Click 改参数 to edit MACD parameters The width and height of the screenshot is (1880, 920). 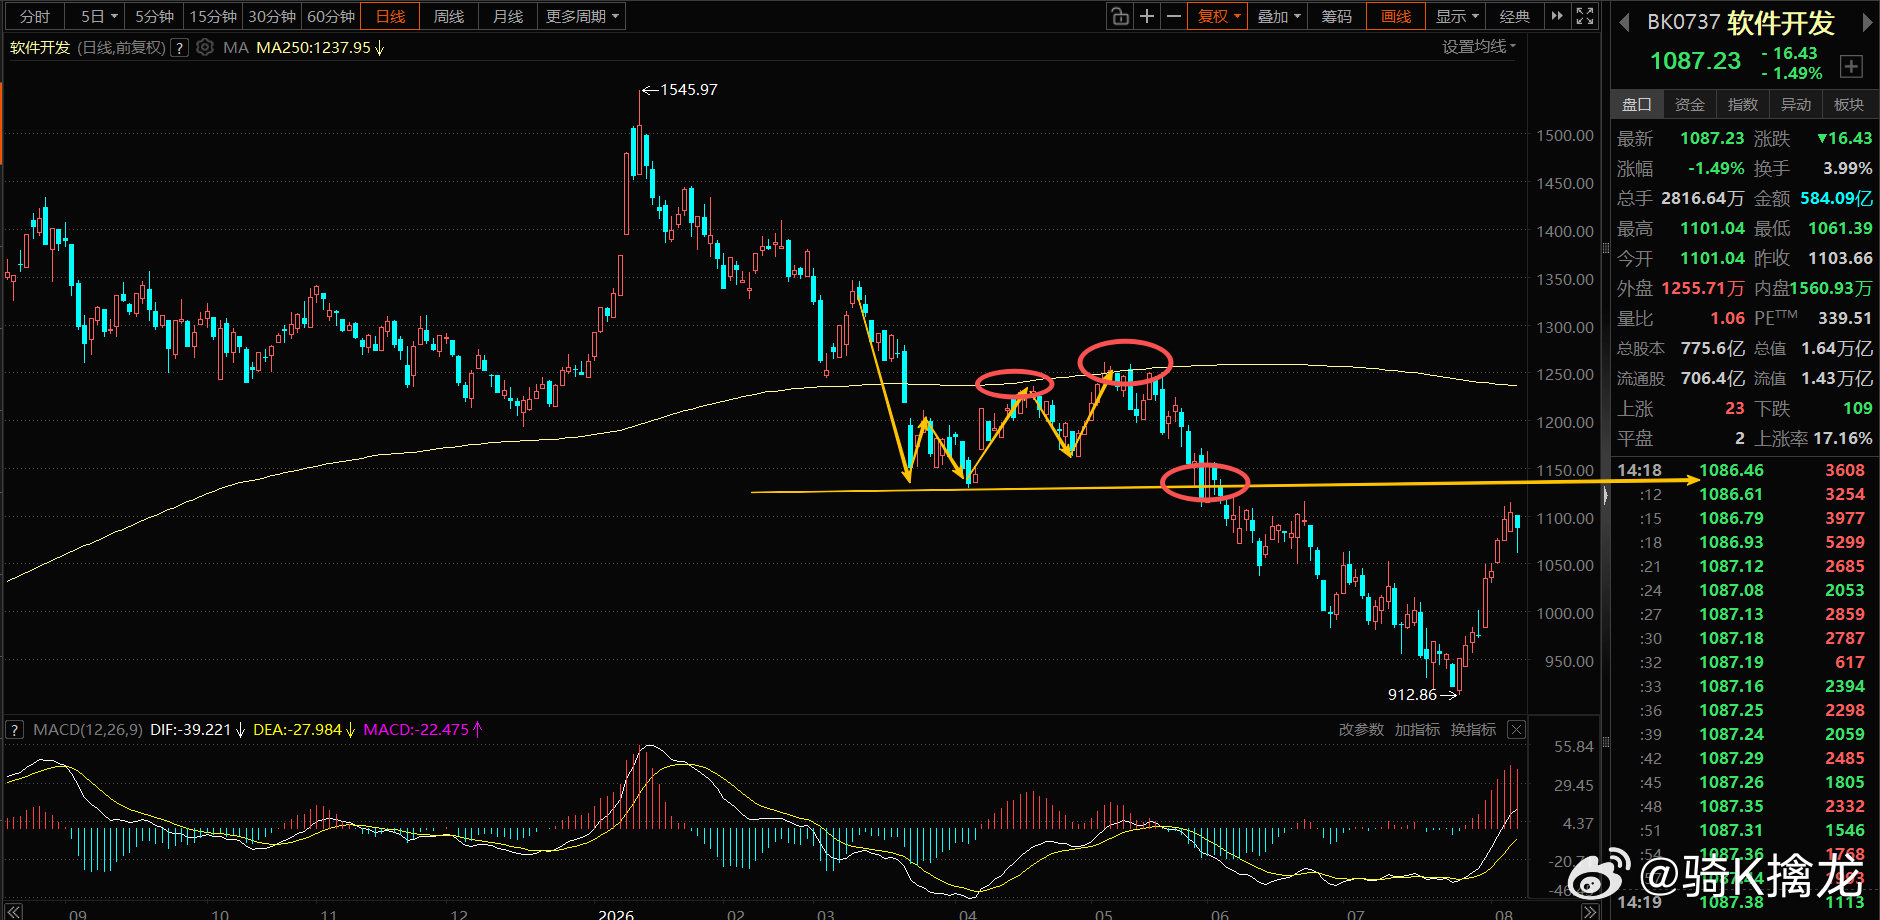1361,729
